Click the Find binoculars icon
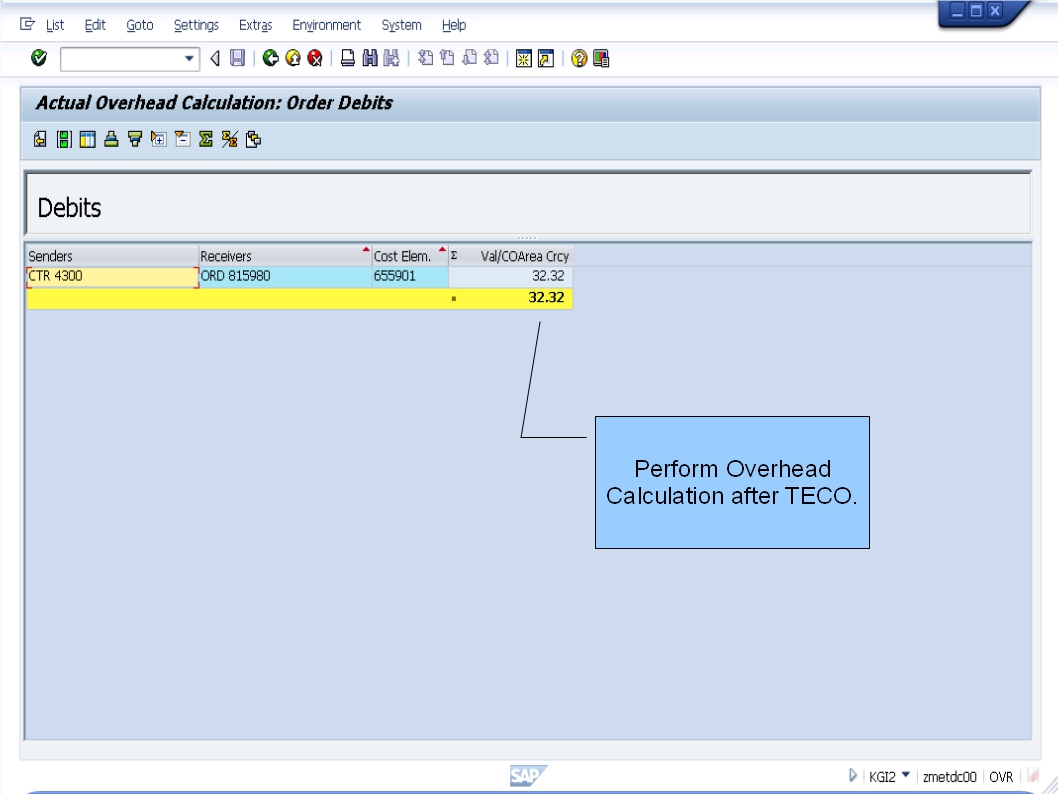 pos(370,59)
